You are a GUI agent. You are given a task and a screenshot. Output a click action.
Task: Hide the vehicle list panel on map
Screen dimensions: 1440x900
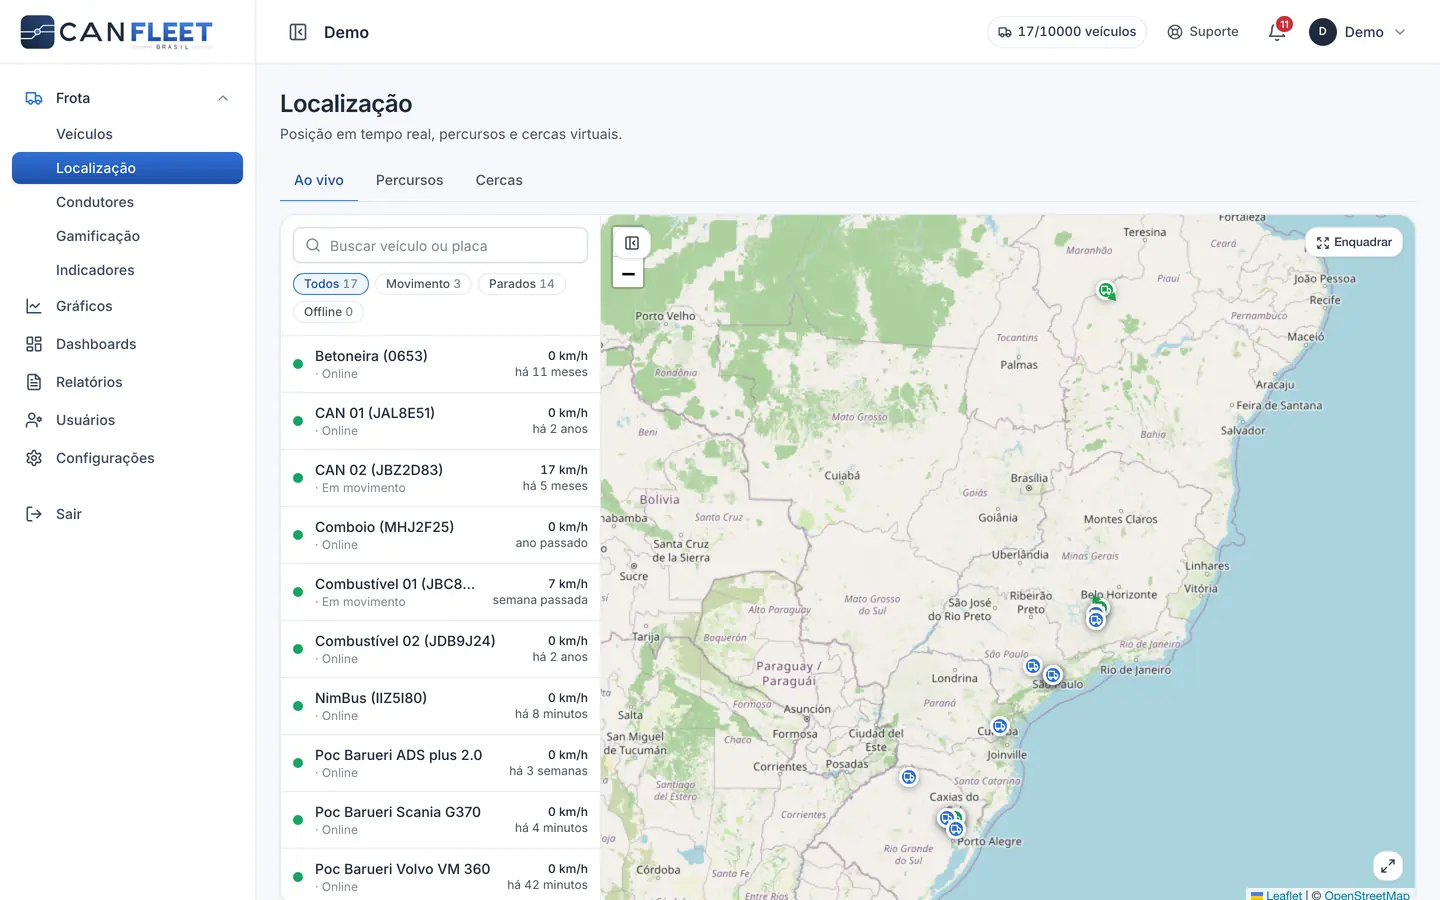pos(632,243)
